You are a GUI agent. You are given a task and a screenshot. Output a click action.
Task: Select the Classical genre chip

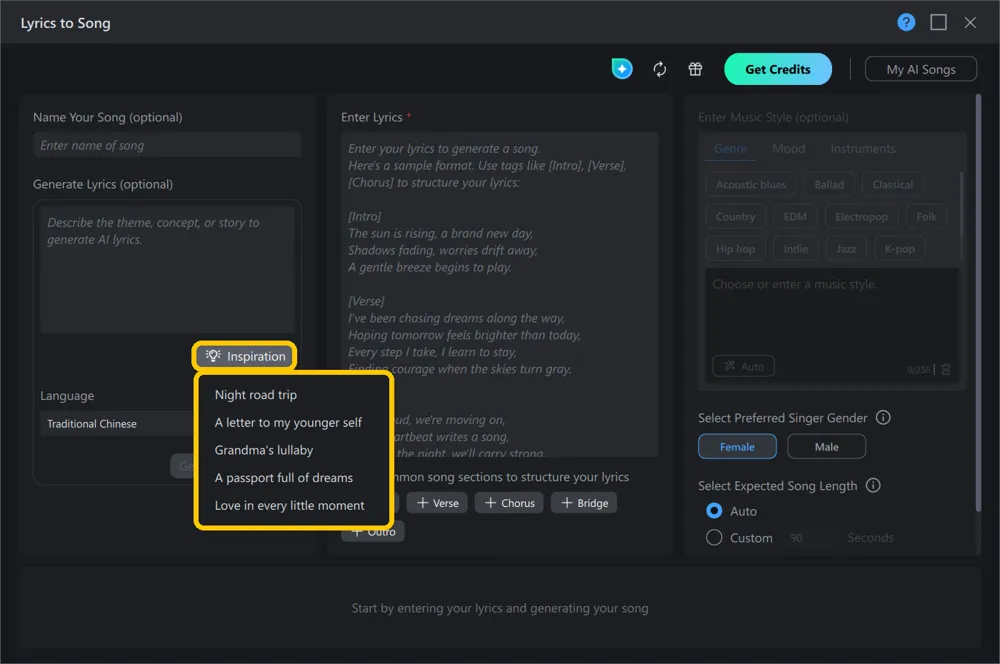tap(892, 184)
